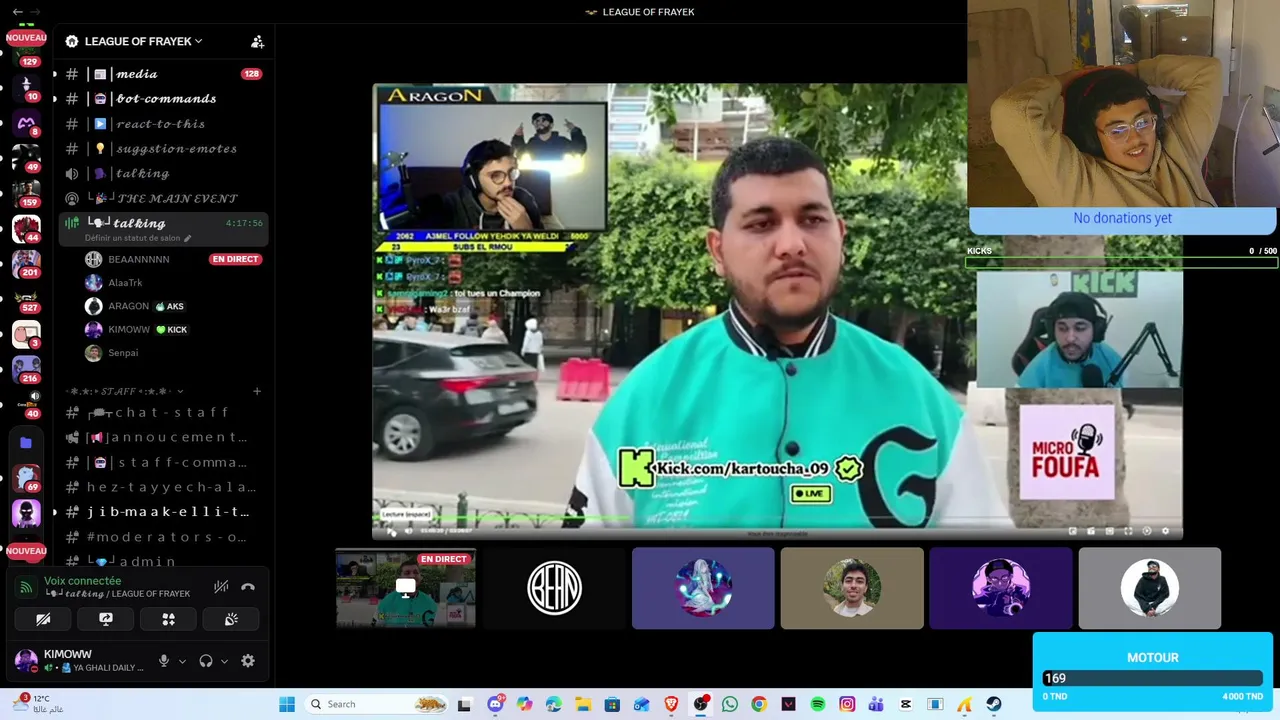Click the taskbar Search box
Viewport: 1280px width, 720px height.
pos(376,704)
